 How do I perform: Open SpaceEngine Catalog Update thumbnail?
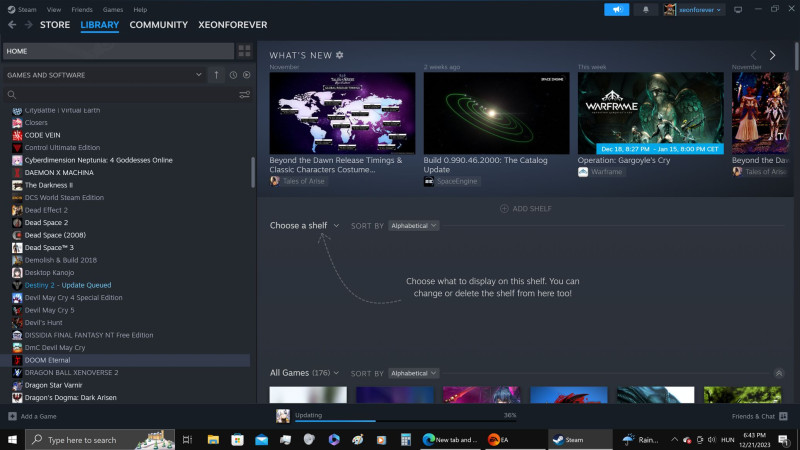pyautogui.click(x=496, y=113)
